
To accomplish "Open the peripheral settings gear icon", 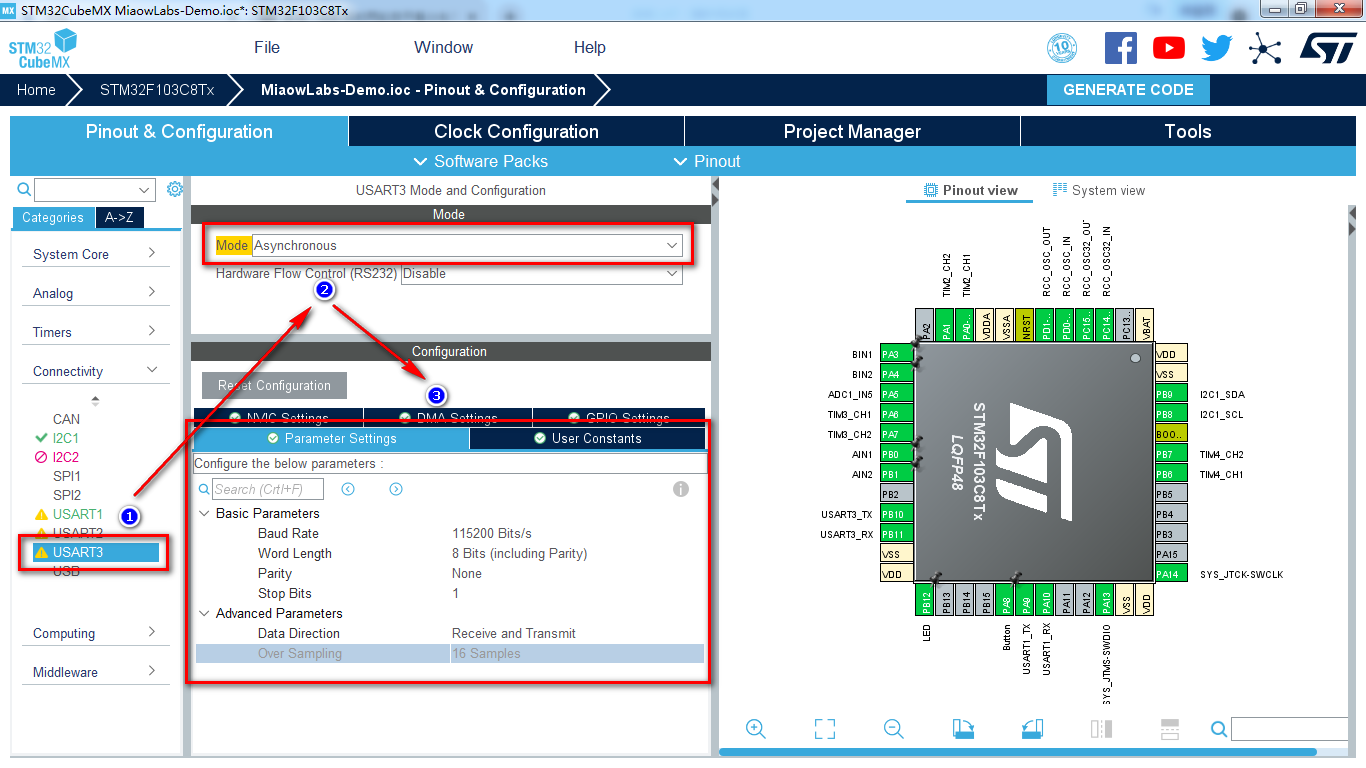I will click(x=175, y=189).
